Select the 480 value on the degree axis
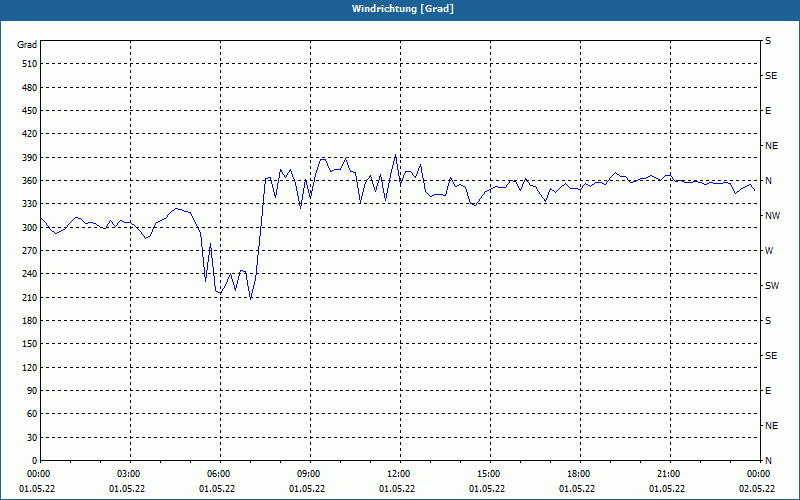 29,88
